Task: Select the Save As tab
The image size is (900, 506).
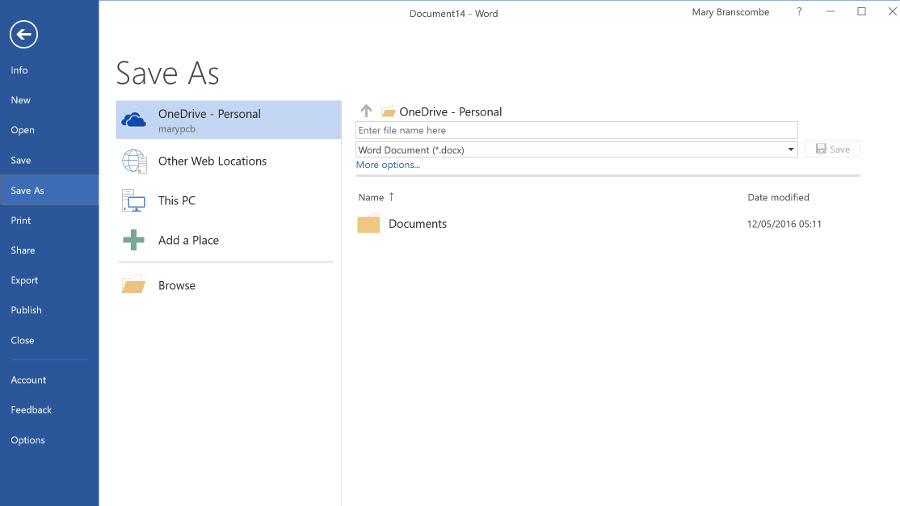Action: coord(49,190)
